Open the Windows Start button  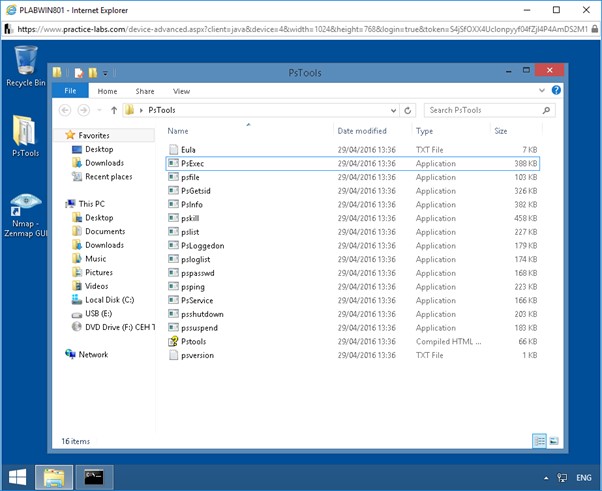point(17,478)
